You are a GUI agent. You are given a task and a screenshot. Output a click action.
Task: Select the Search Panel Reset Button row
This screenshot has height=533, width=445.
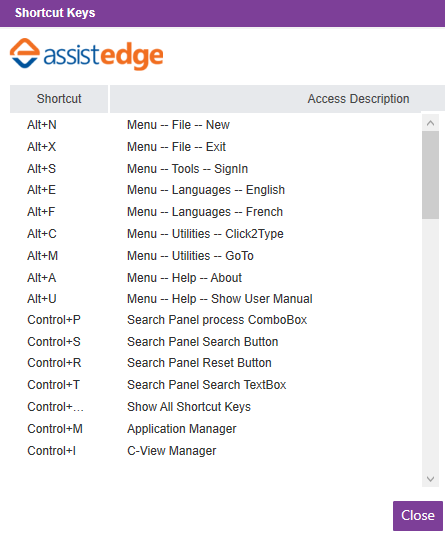click(x=216, y=363)
